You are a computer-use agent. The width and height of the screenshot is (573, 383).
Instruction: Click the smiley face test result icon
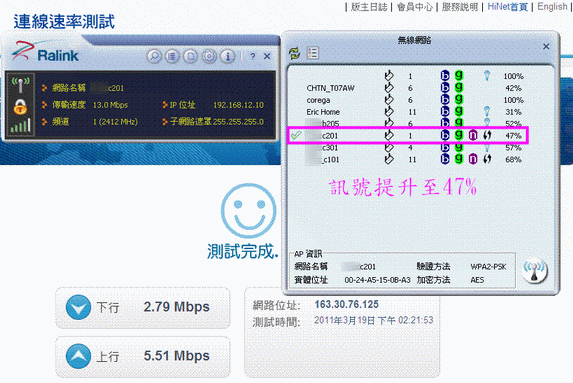pyautogui.click(x=248, y=211)
